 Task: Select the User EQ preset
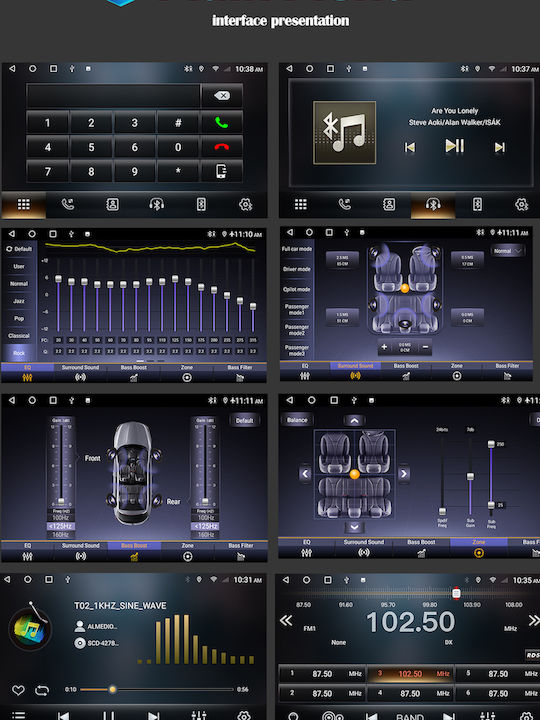click(19, 266)
